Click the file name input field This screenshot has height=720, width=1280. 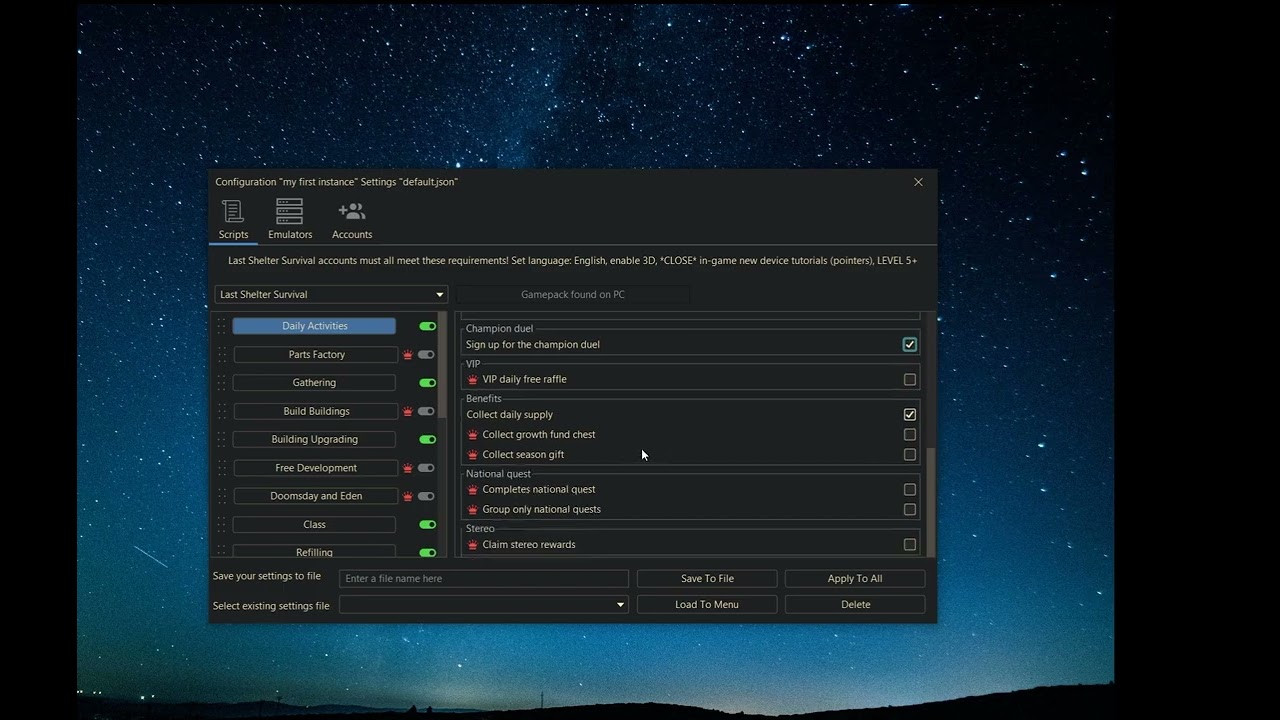pyautogui.click(x=484, y=578)
